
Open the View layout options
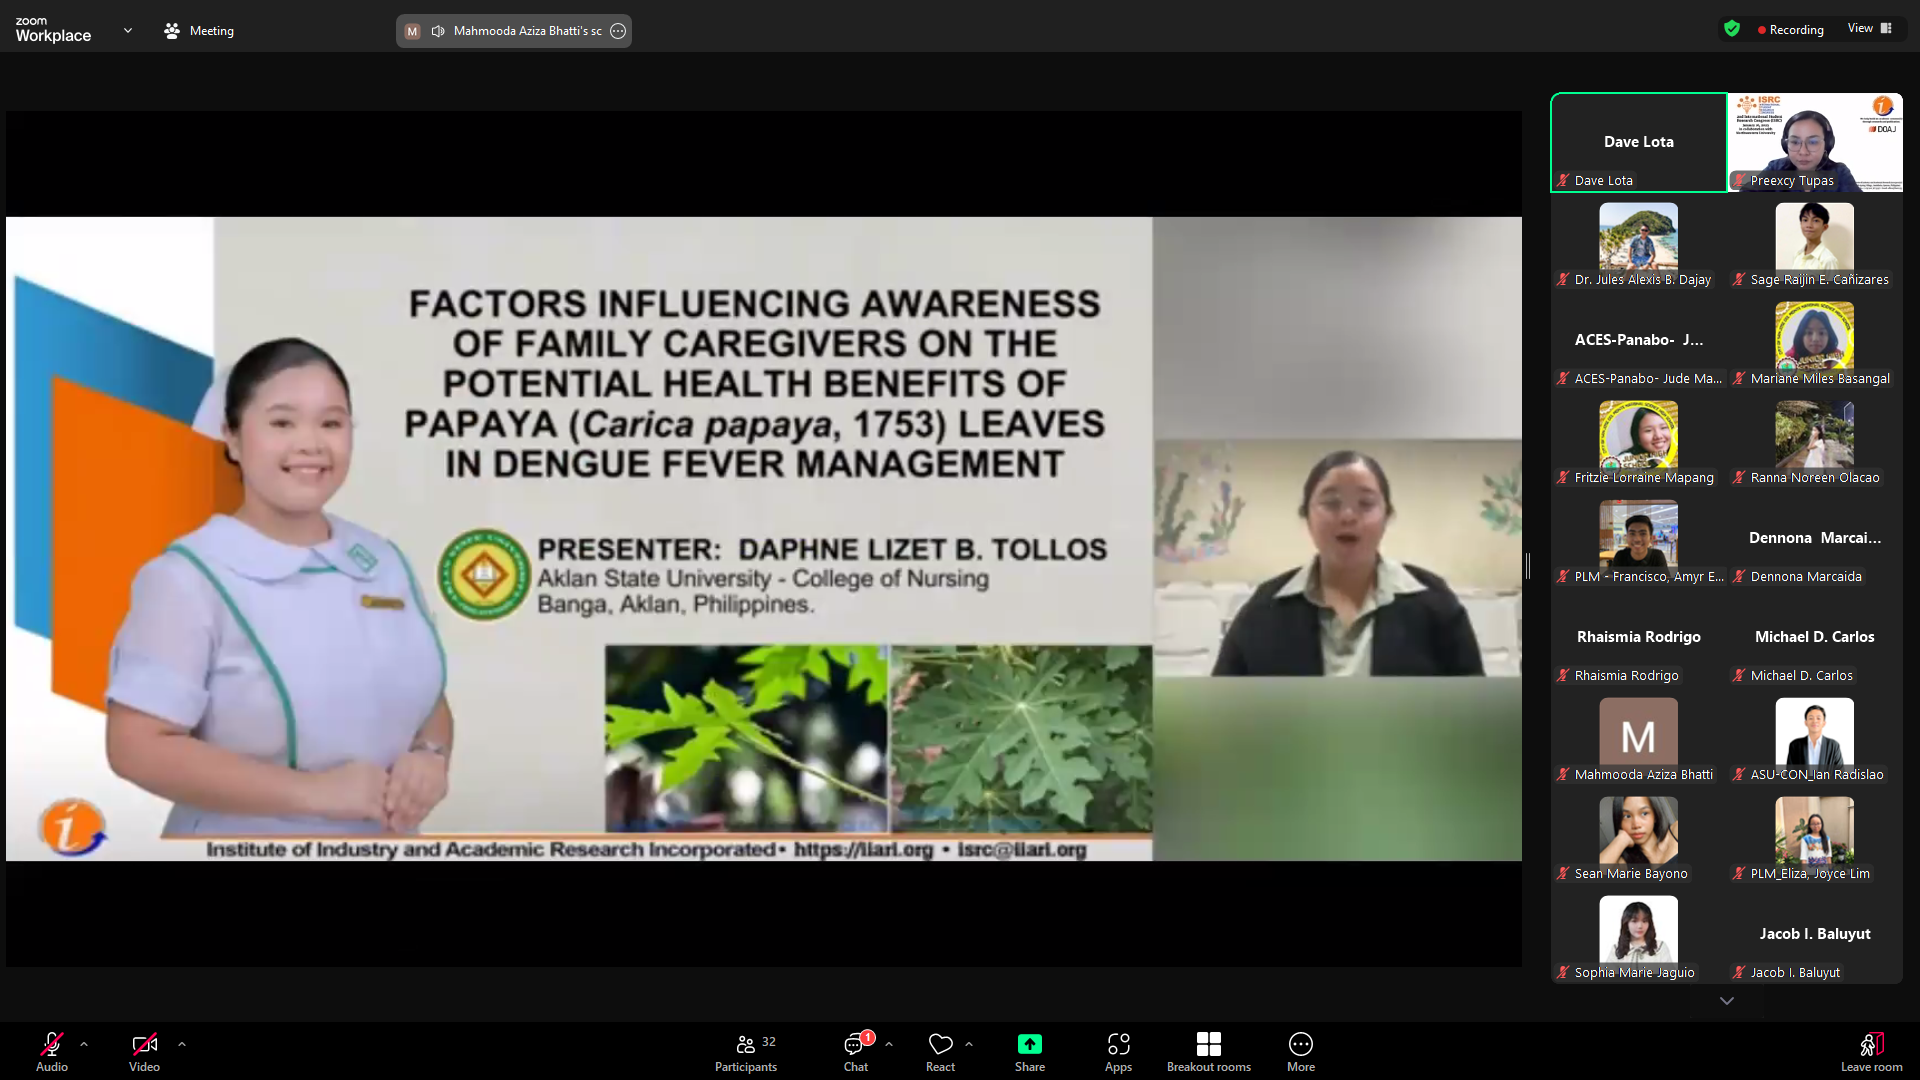coord(1869,28)
